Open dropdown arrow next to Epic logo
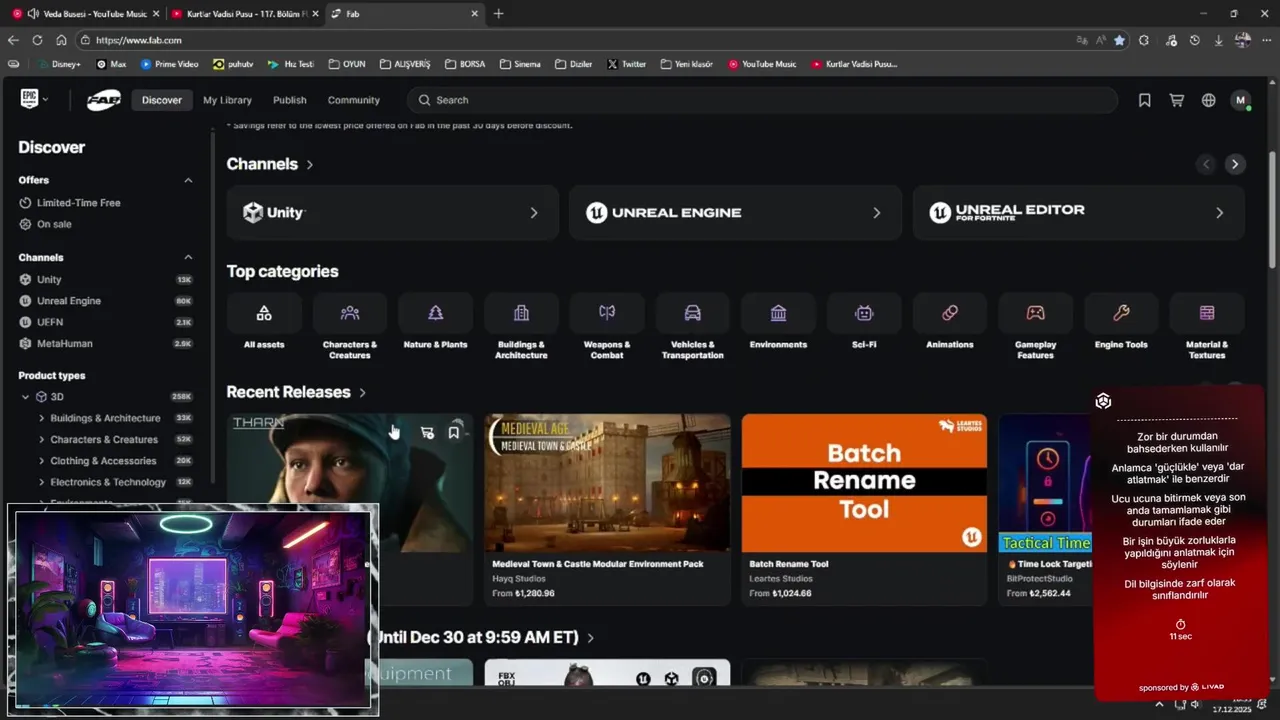 [x=45, y=100]
